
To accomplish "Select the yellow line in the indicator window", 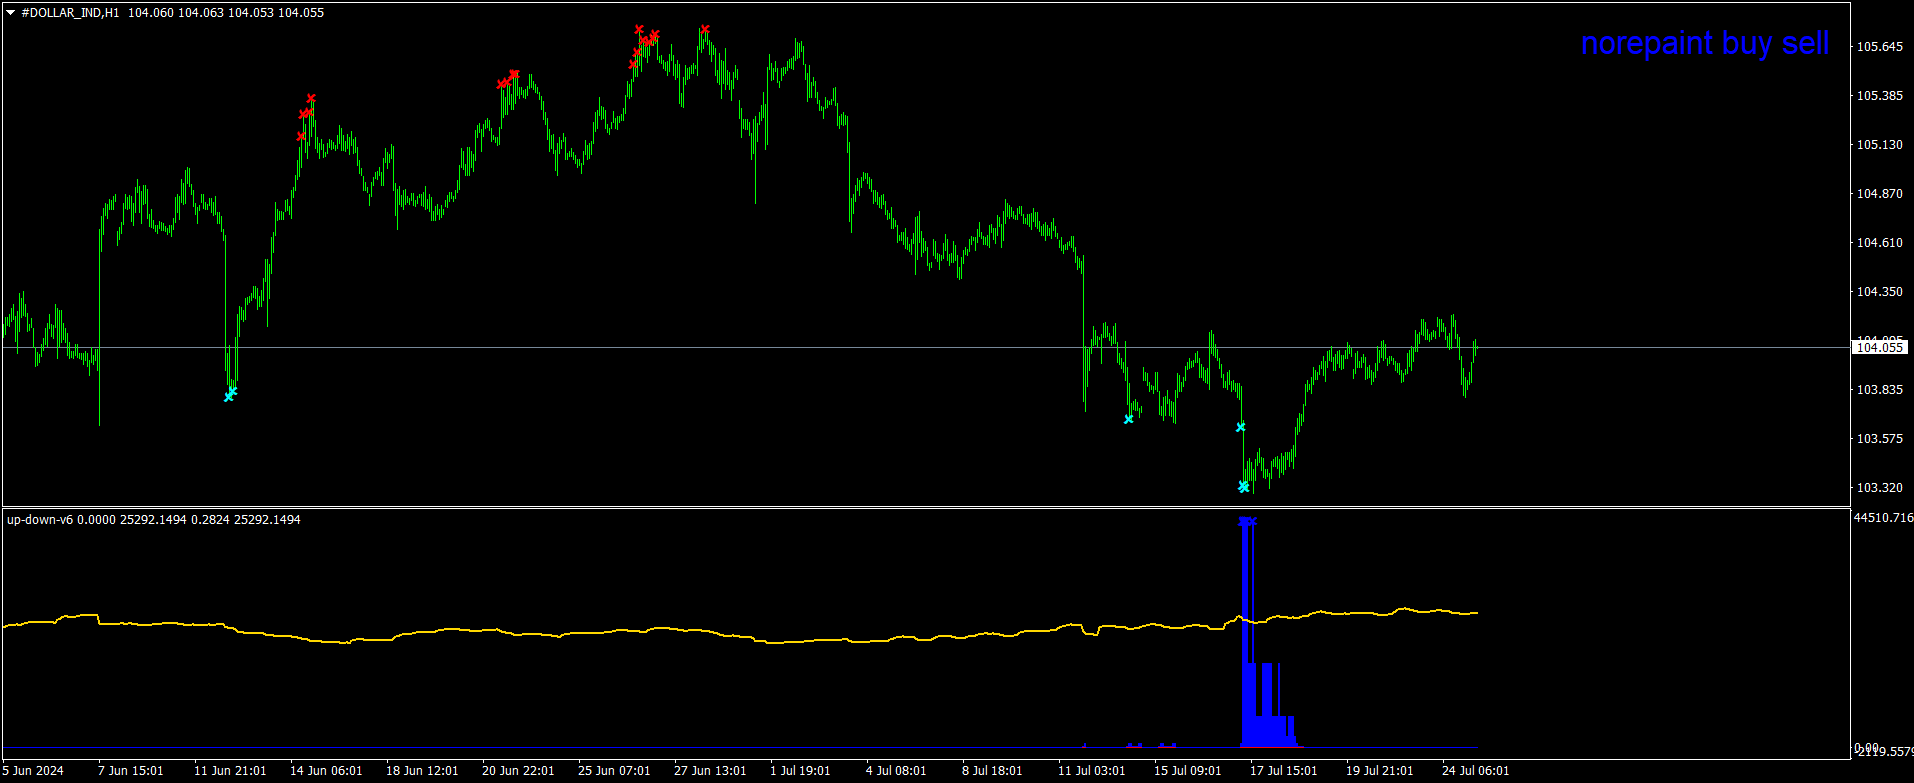I will point(600,632).
